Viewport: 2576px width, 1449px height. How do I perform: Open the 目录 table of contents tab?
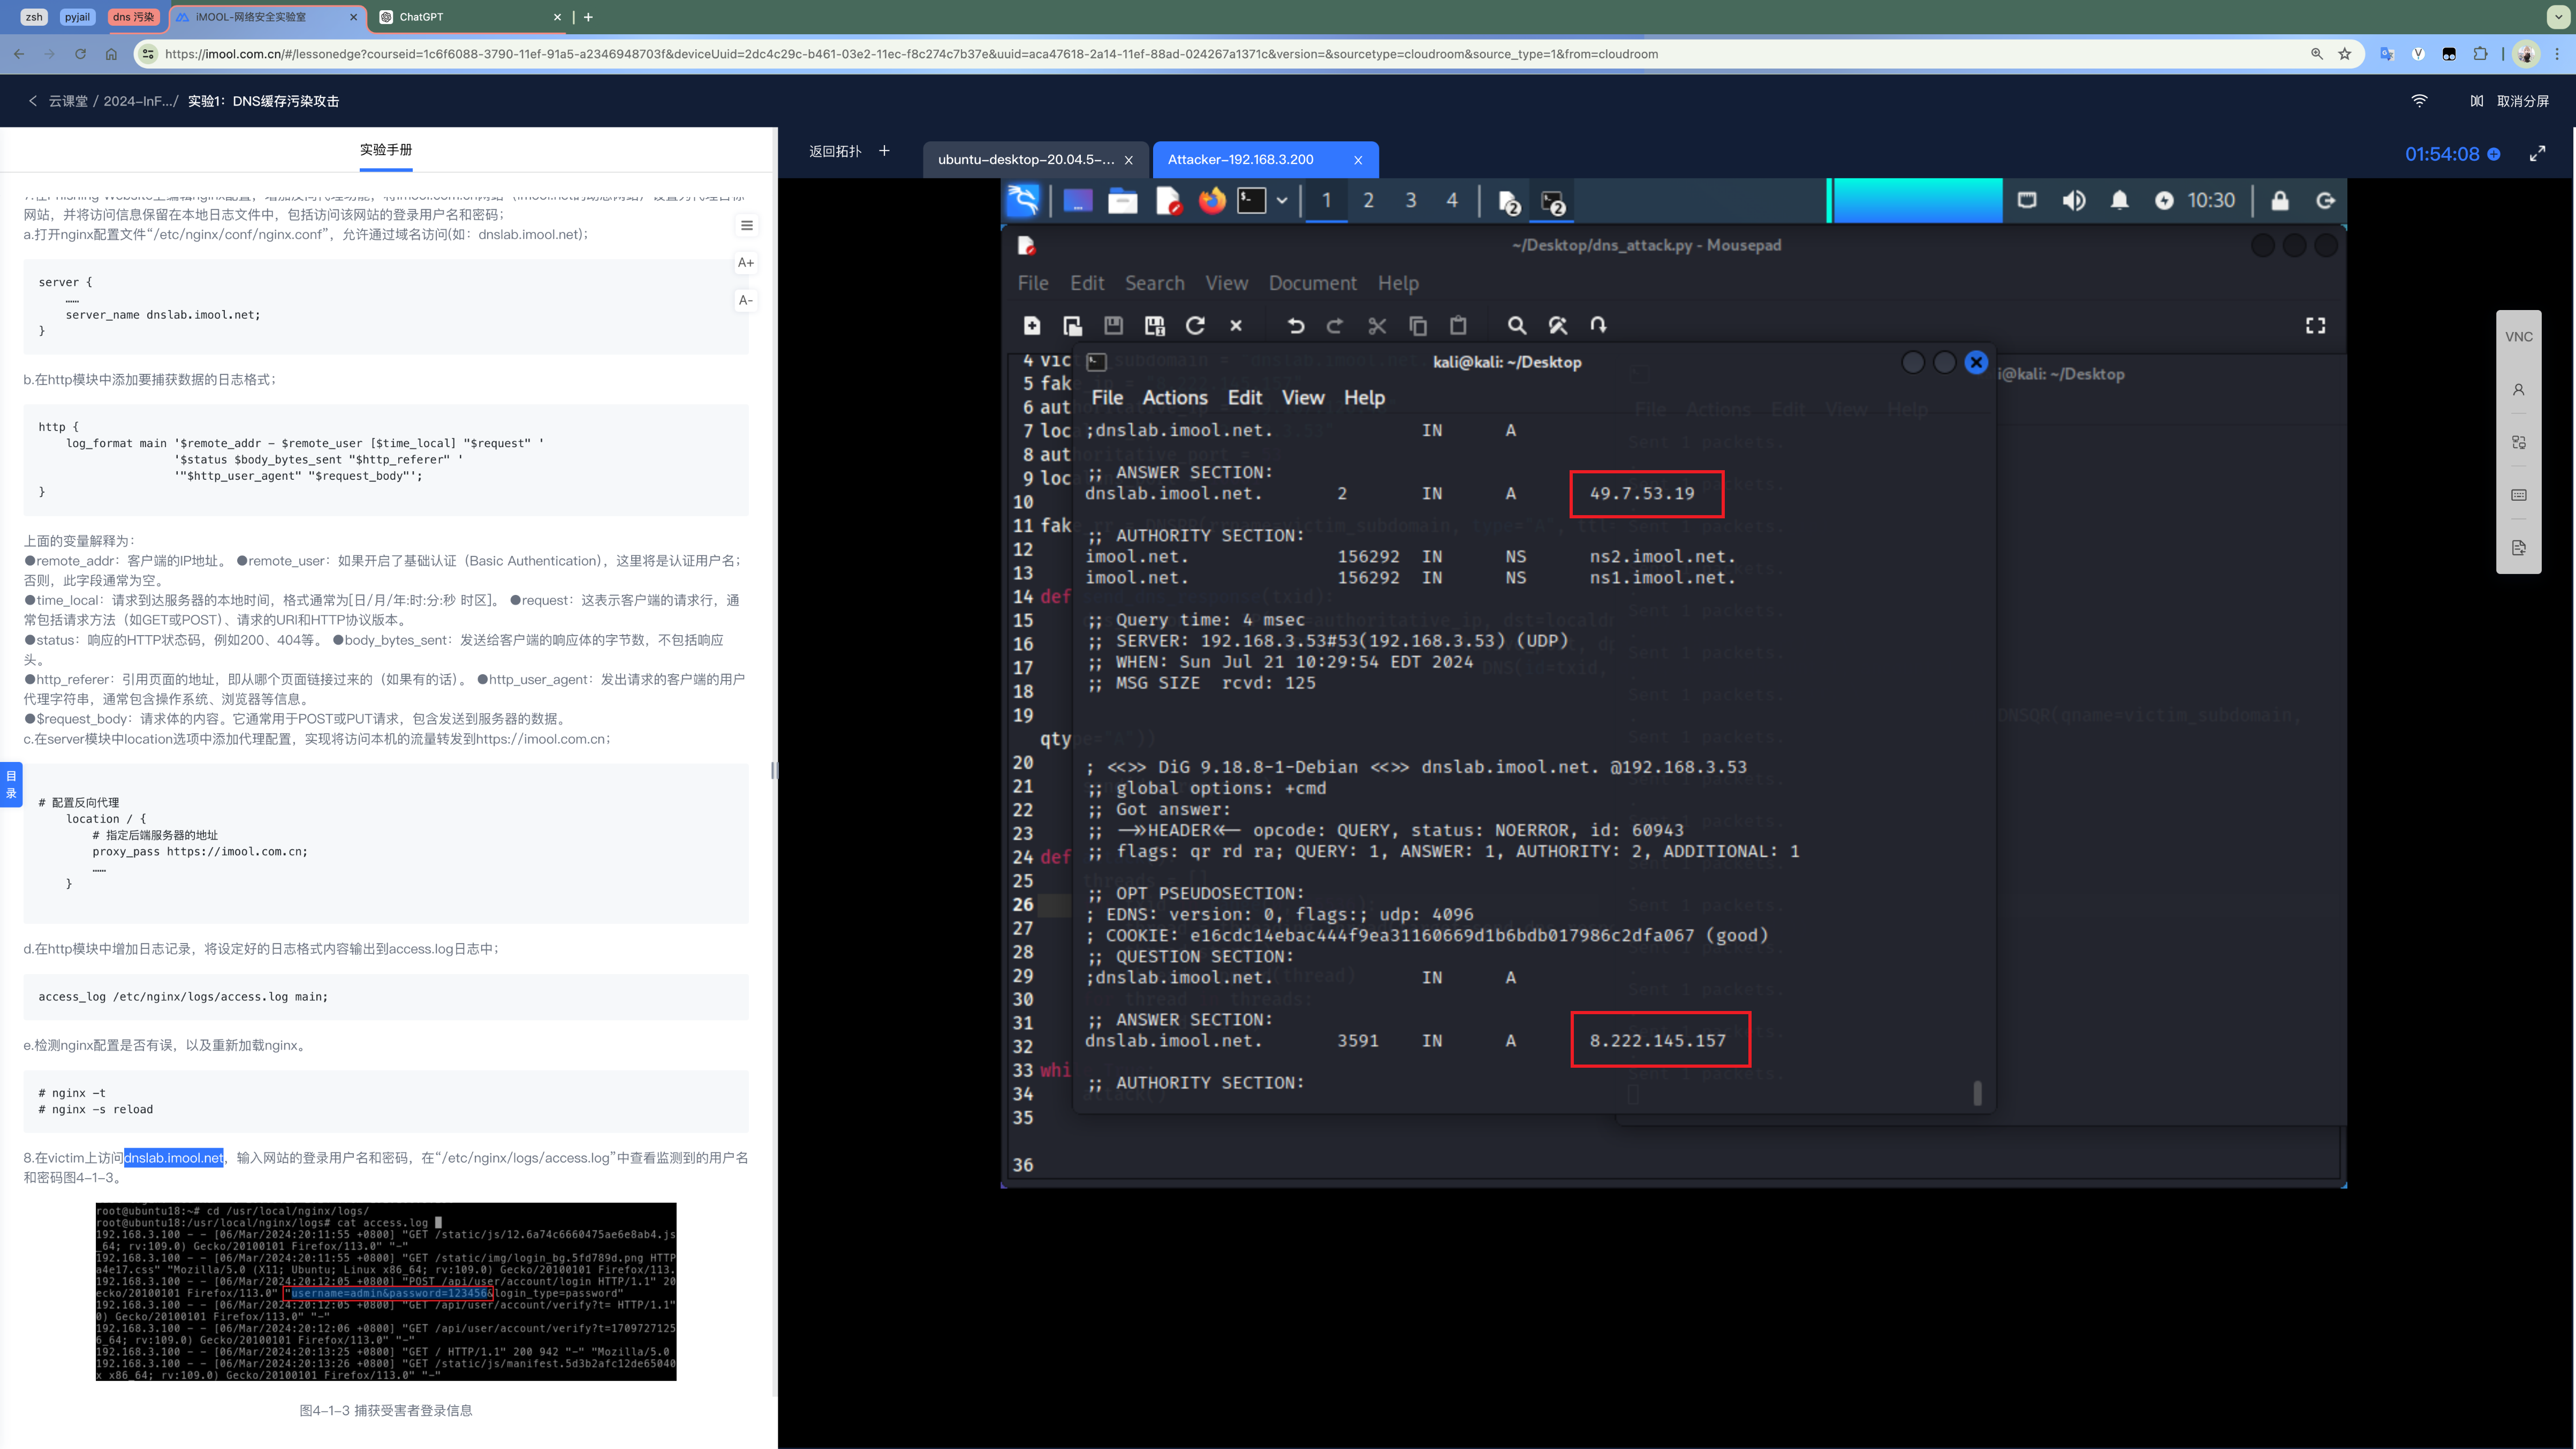pos(11,785)
